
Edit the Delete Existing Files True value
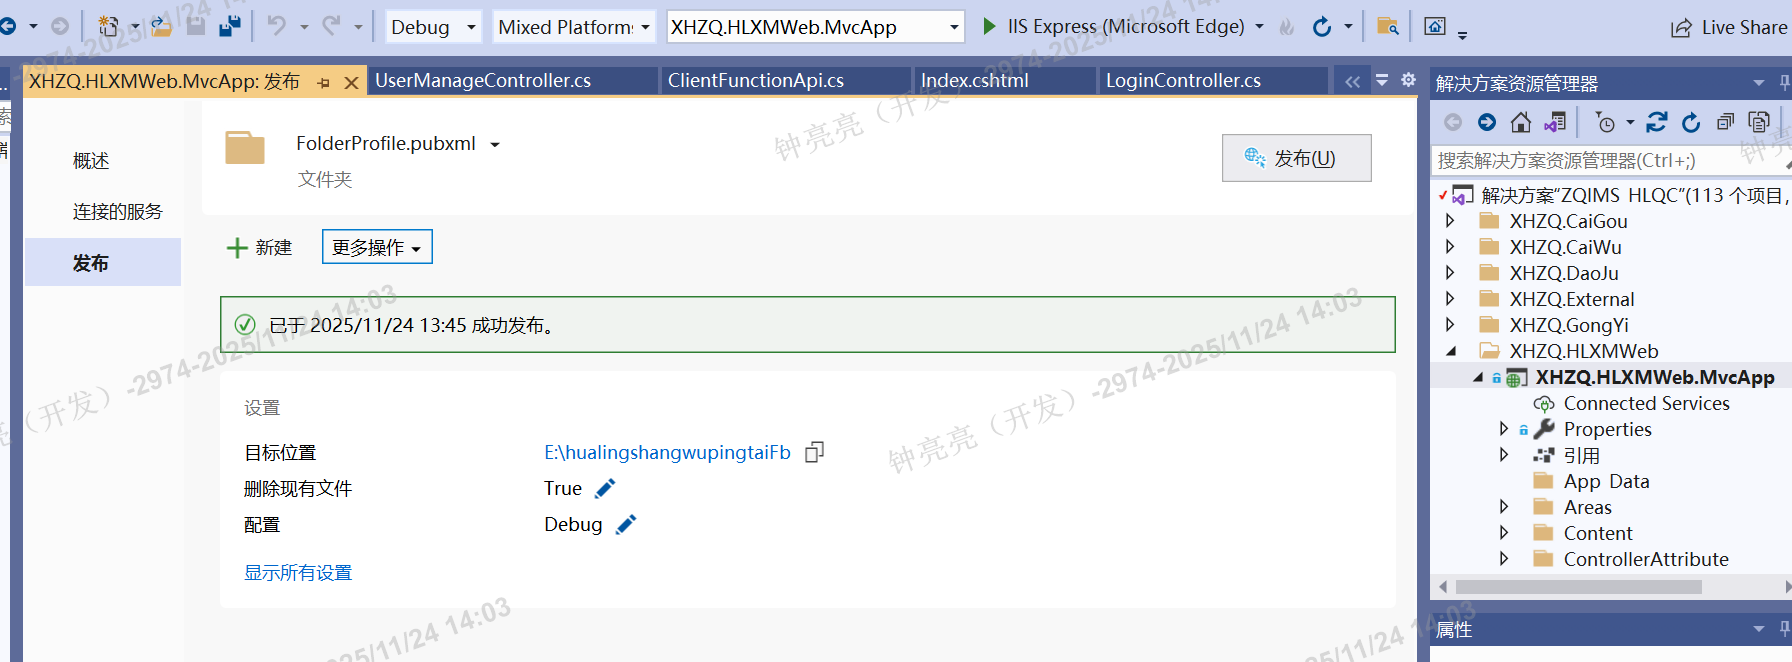click(605, 488)
